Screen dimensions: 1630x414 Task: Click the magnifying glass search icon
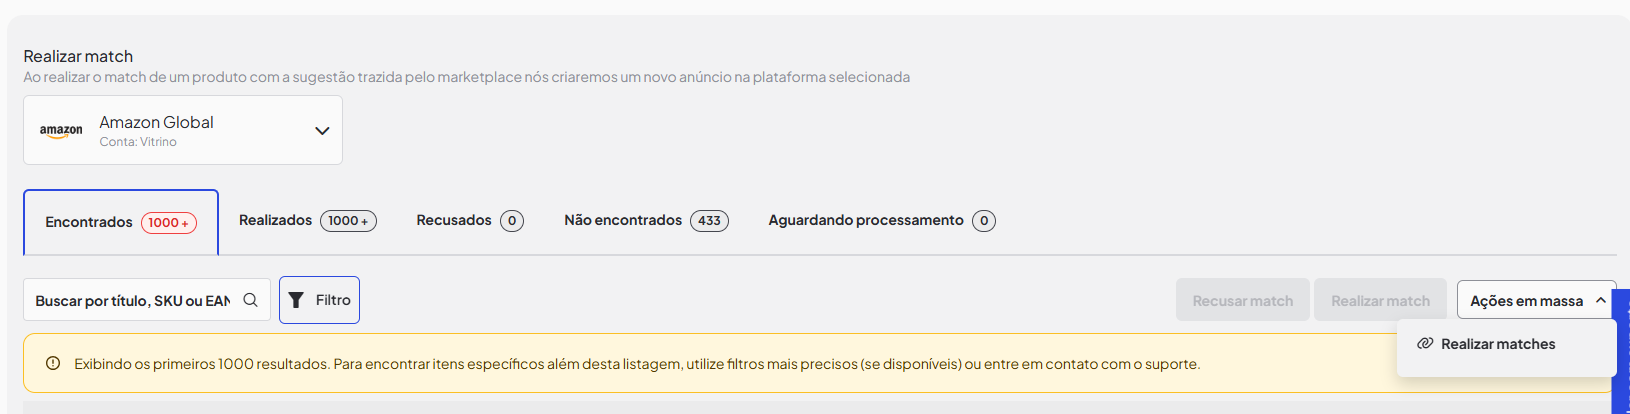pyautogui.click(x=250, y=300)
